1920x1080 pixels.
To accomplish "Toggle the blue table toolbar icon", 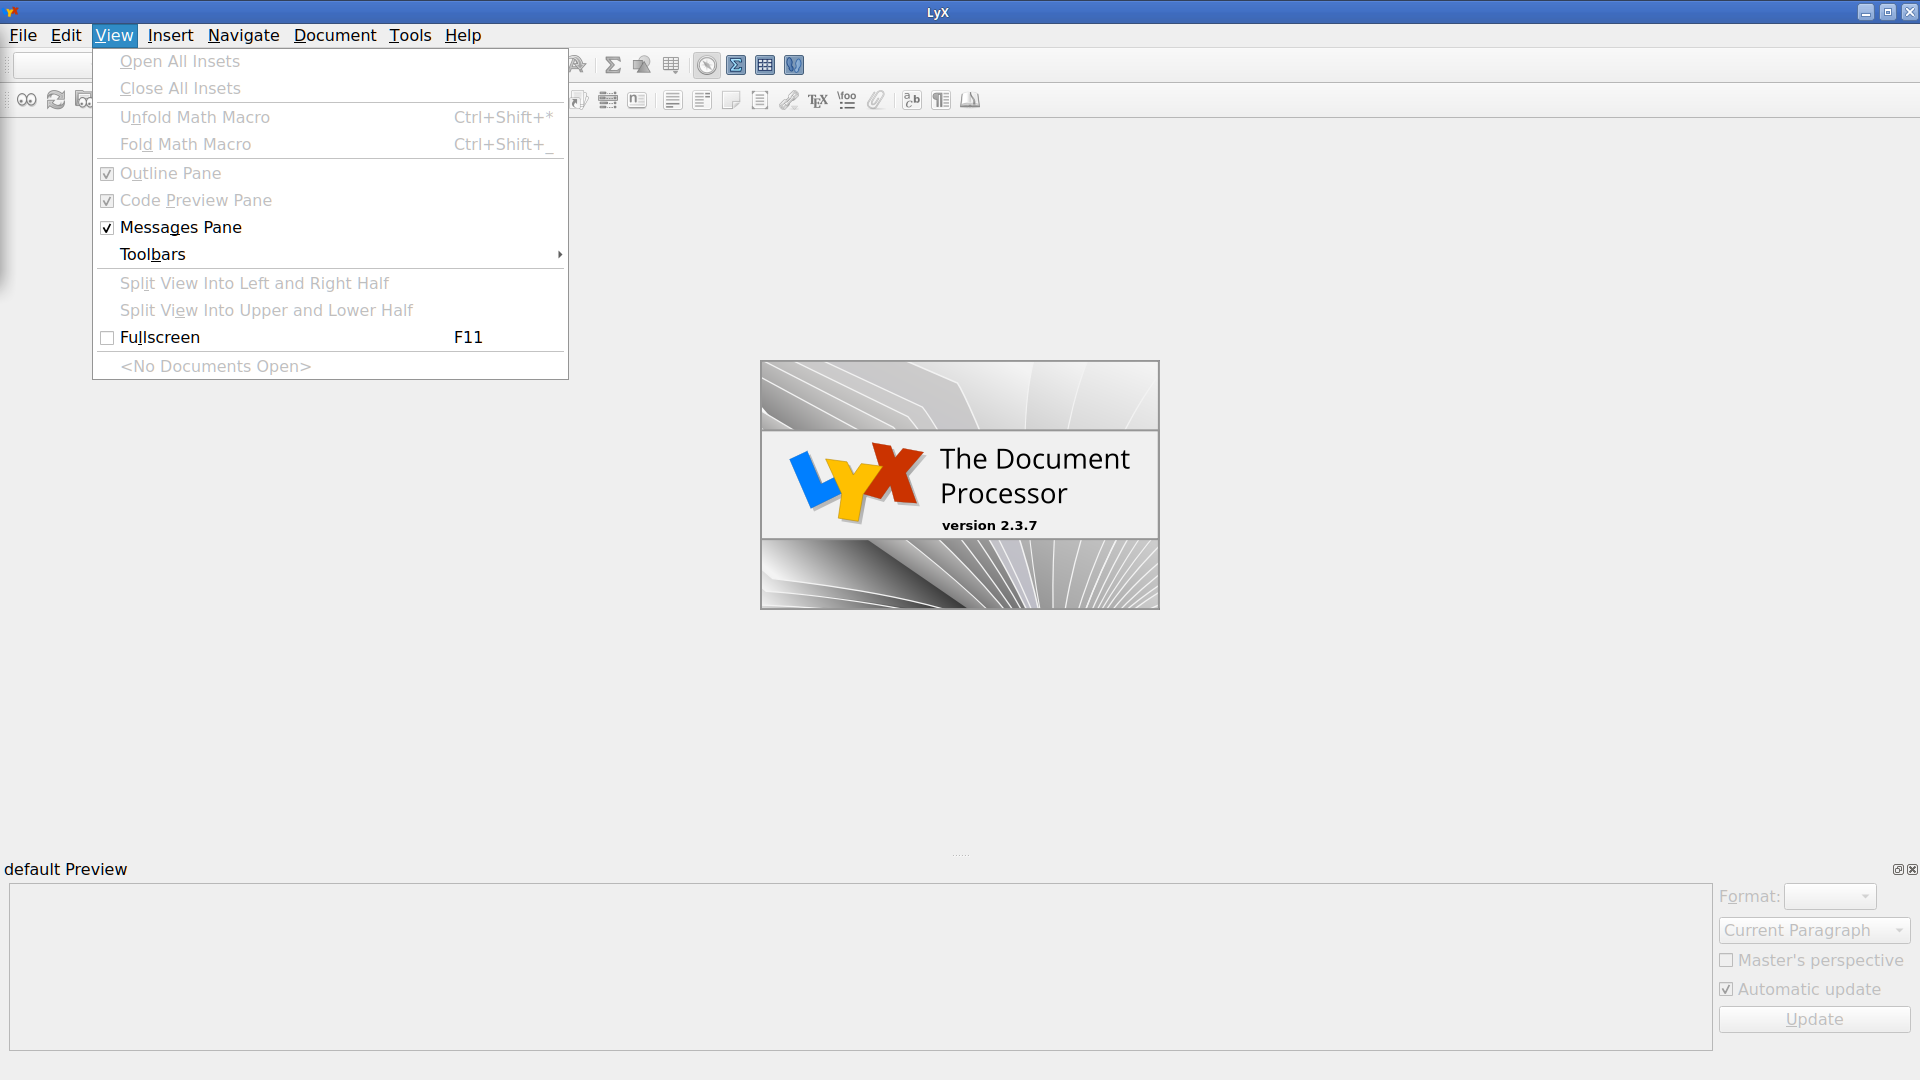I will tap(765, 66).
